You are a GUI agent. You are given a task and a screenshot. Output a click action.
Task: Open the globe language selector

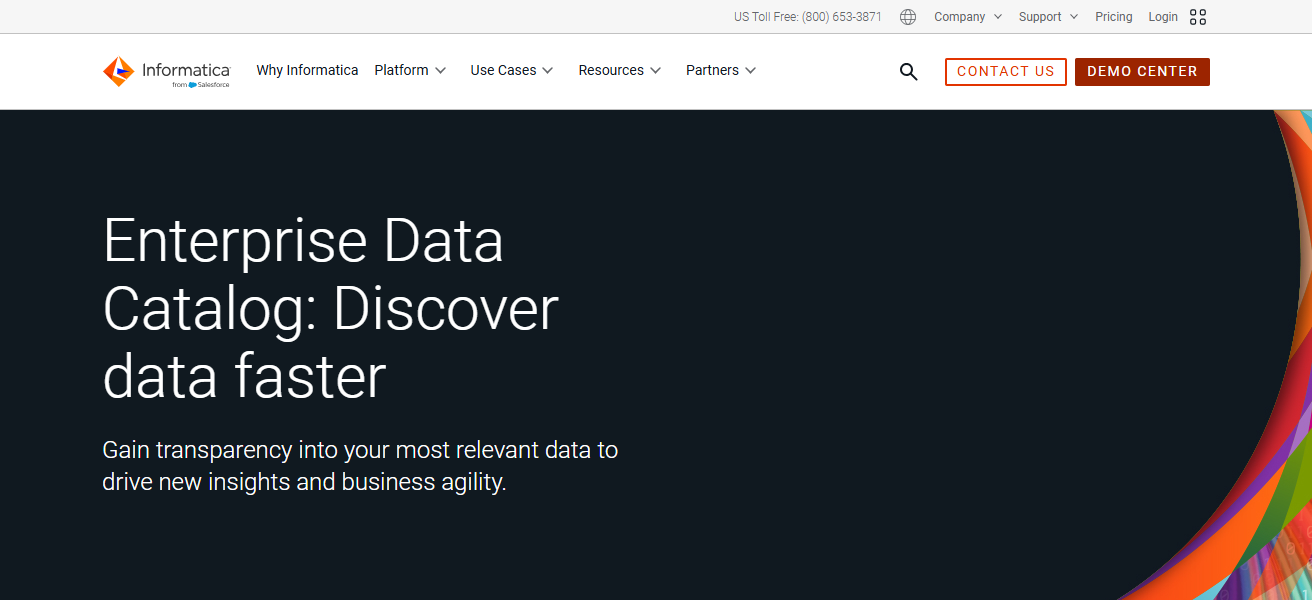[907, 16]
